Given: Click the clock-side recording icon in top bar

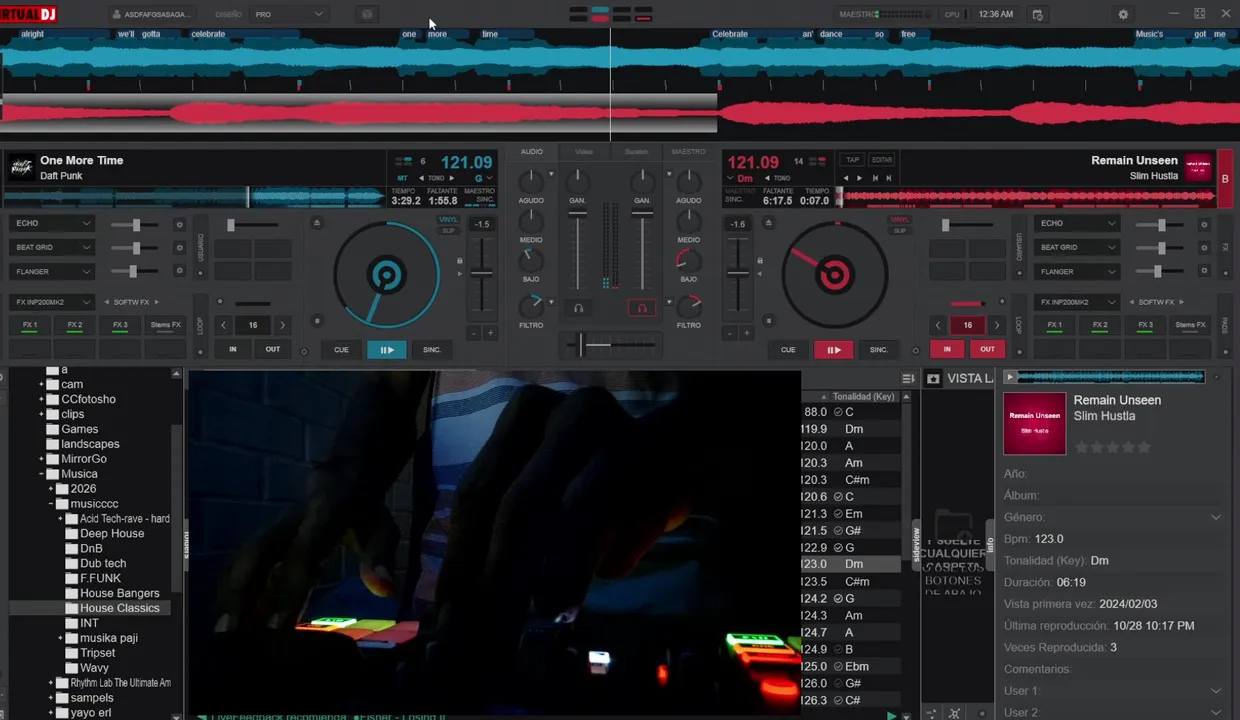Looking at the screenshot, I should tap(1037, 15).
